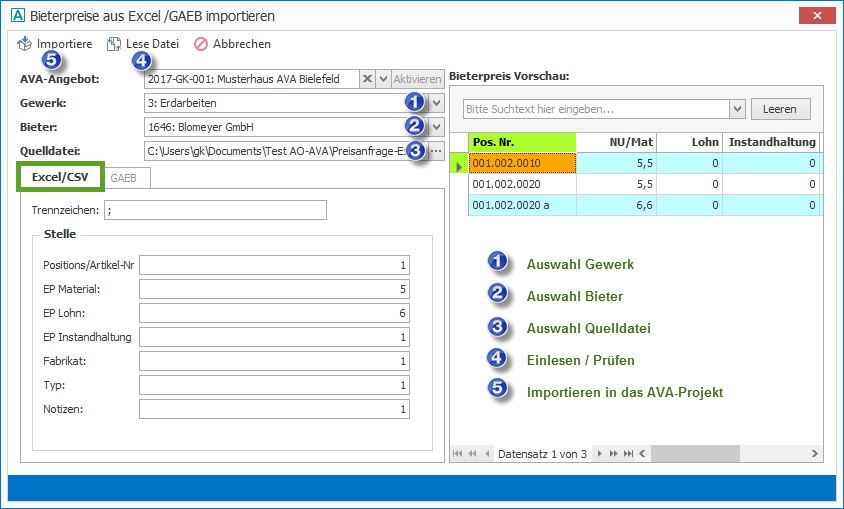Click the Gewerk field 3: Erdarbeiten
The height and width of the screenshot is (509, 844).
(x=286, y=103)
